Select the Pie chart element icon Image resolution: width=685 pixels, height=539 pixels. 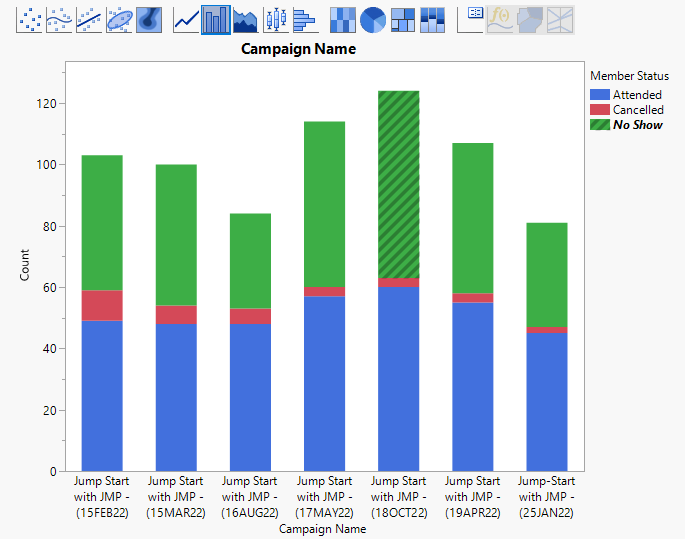(373, 20)
